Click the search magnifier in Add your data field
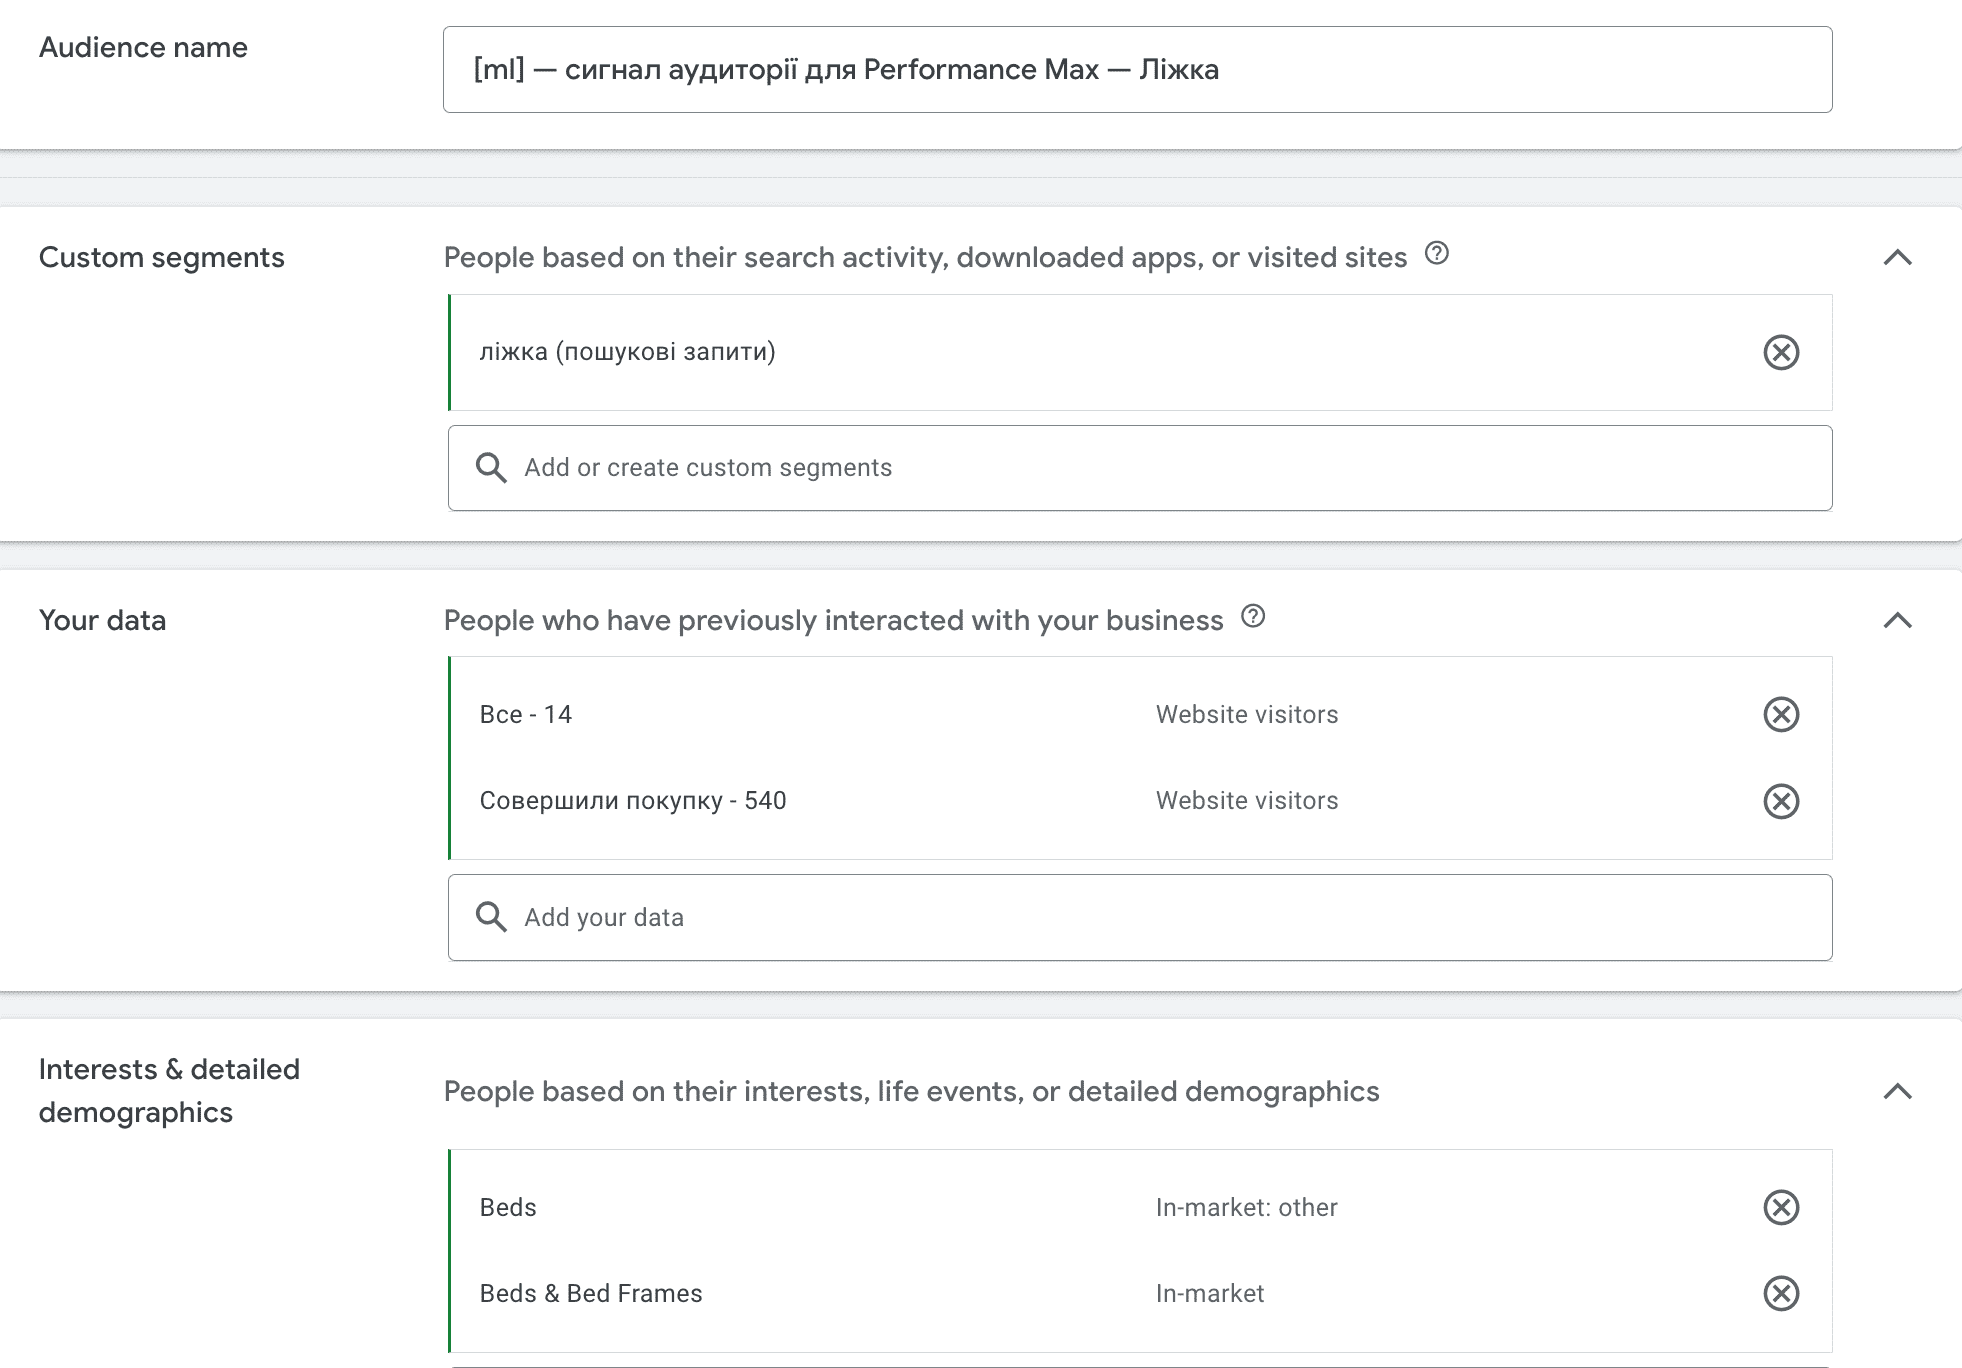Screen dimensions: 1962x1368 click(x=491, y=916)
